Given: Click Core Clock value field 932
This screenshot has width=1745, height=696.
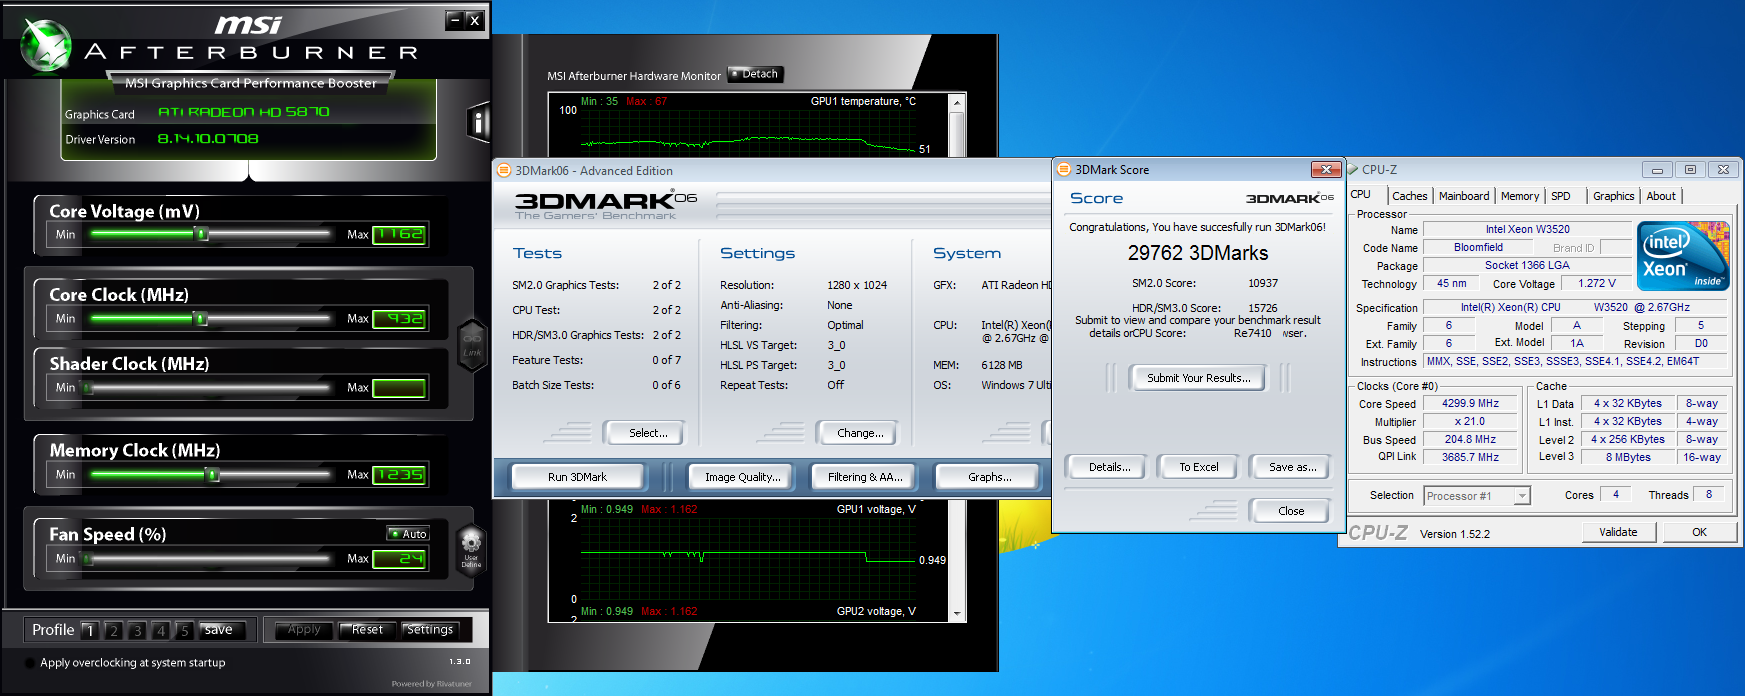Looking at the screenshot, I should point(399,318).
